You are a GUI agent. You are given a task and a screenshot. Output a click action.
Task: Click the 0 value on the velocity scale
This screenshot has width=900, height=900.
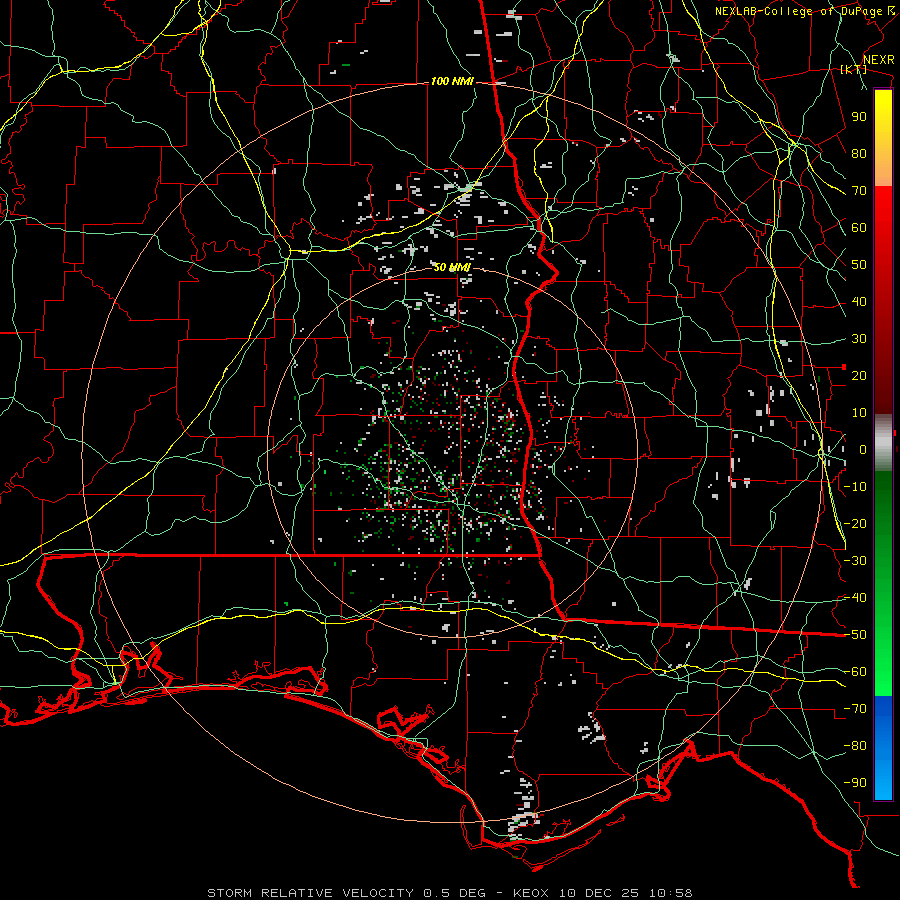(x=863, y=450)
